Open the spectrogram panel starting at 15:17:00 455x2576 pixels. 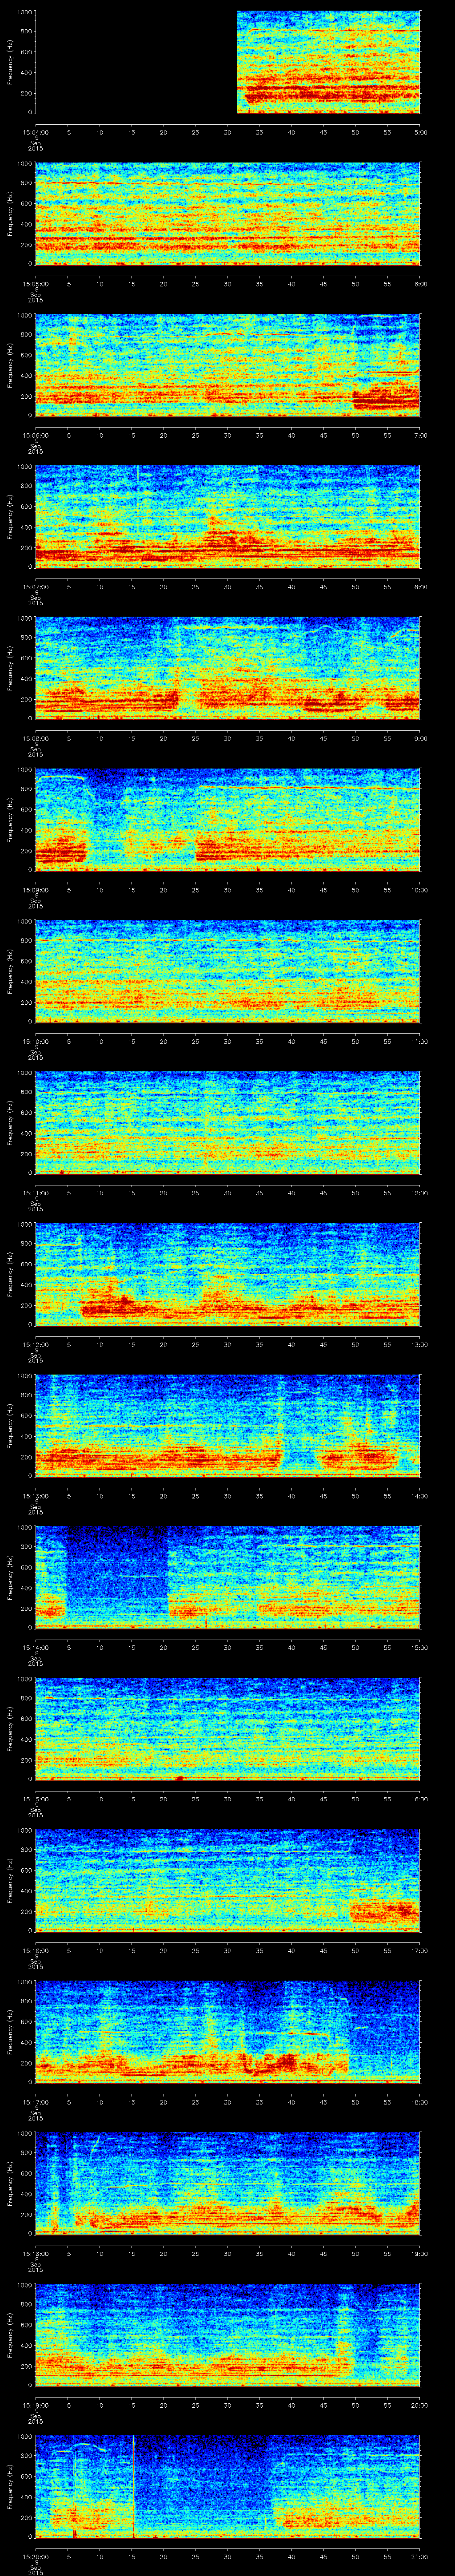click(228, 2032)
